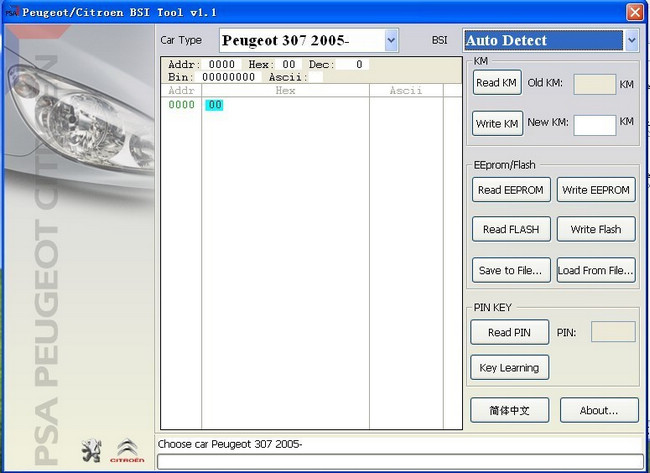Viewport: 650px width, 473px height.
Task: Click the progress bar at bottom
Action: point(400,461)
